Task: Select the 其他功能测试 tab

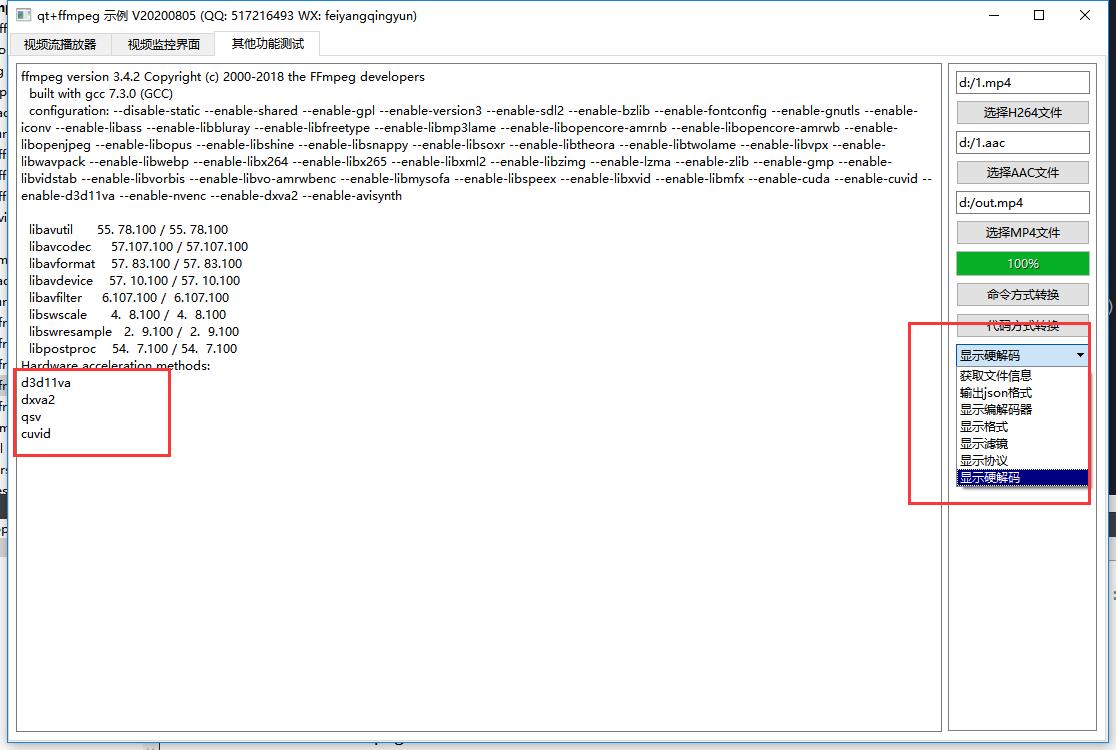Action: tap(268, 43)
